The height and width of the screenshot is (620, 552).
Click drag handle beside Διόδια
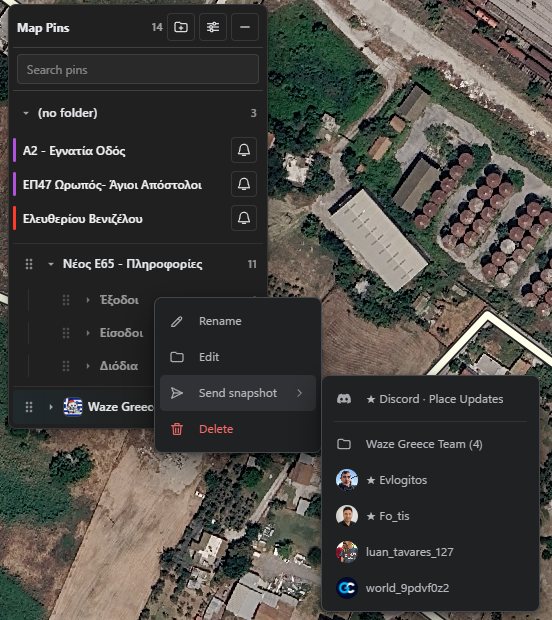pos(66,366)
